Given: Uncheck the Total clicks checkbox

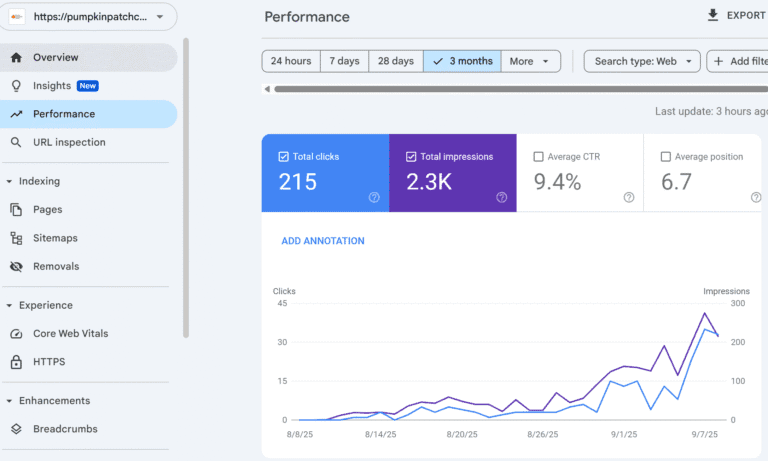Looking at the screenshot, I should [284, 157].
